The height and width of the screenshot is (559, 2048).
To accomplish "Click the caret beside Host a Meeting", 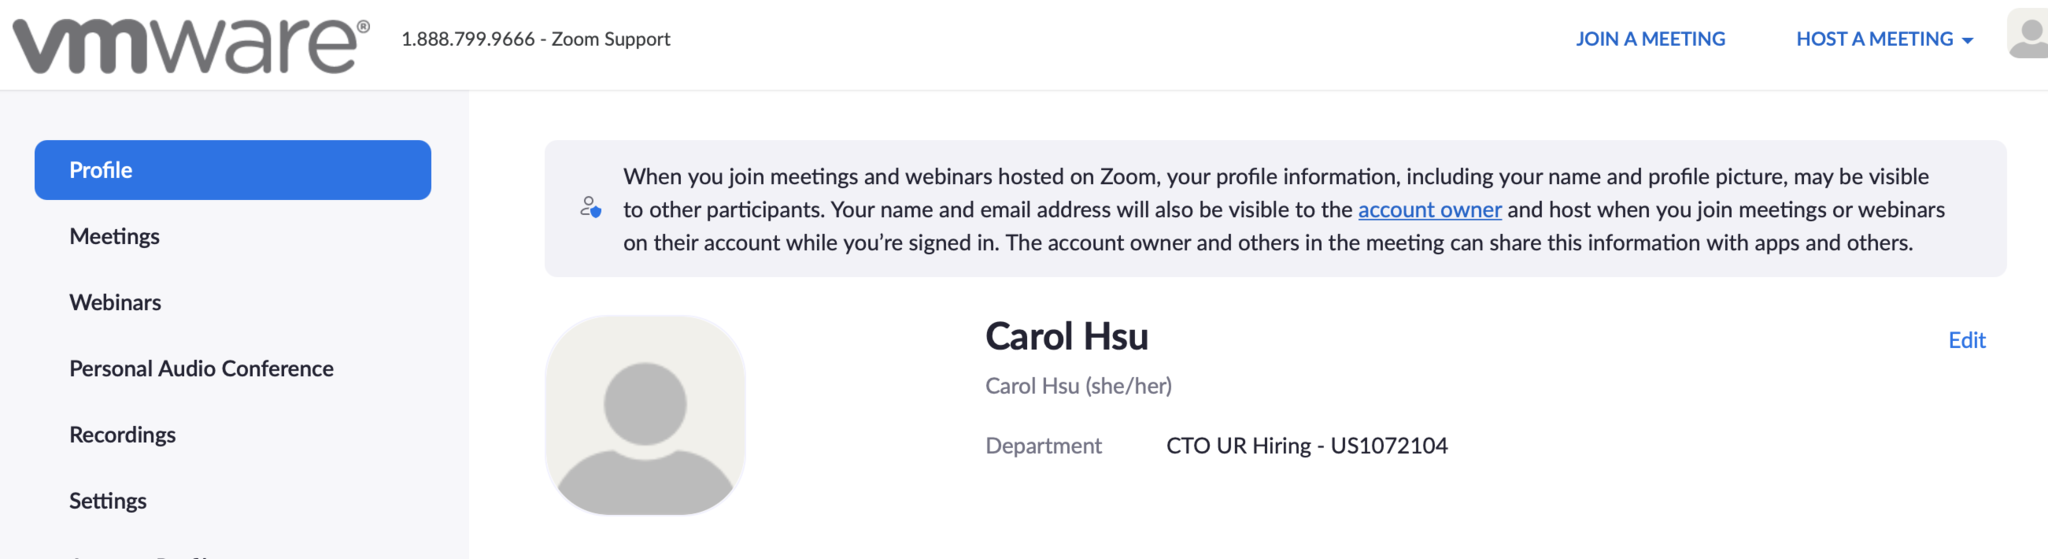I will coord(1968,41).
